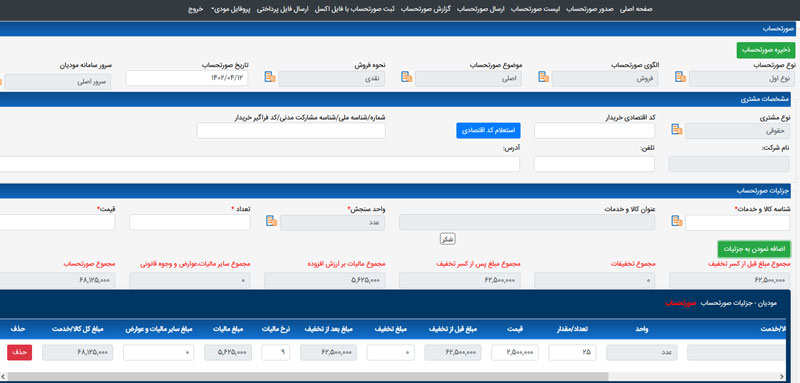Click شناسه کالا و خدمات input

[737, 223]
